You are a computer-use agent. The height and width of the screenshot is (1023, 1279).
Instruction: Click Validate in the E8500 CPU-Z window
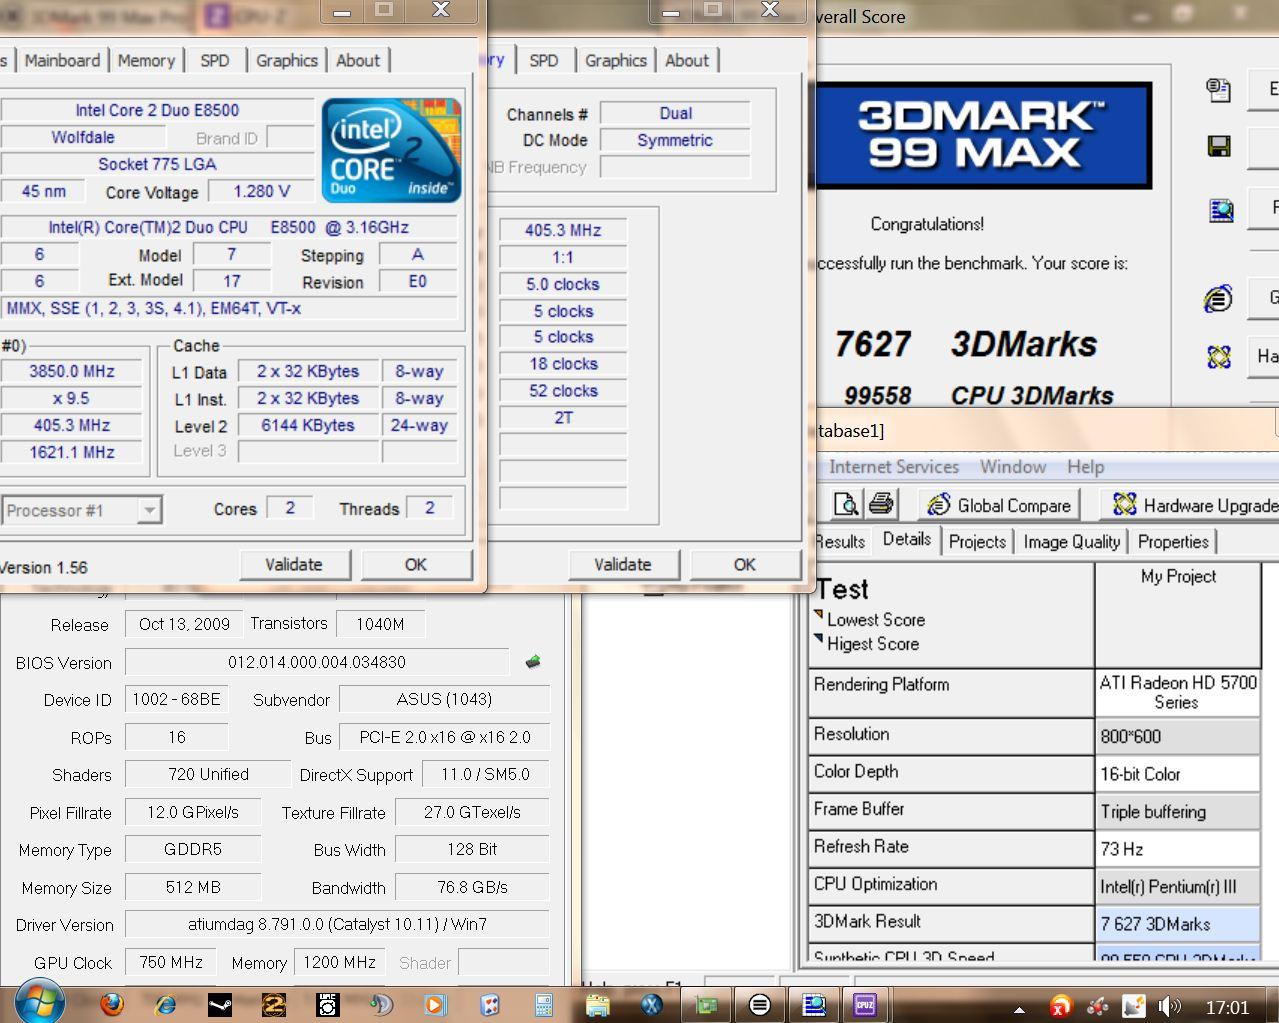(x=294, y=564)
